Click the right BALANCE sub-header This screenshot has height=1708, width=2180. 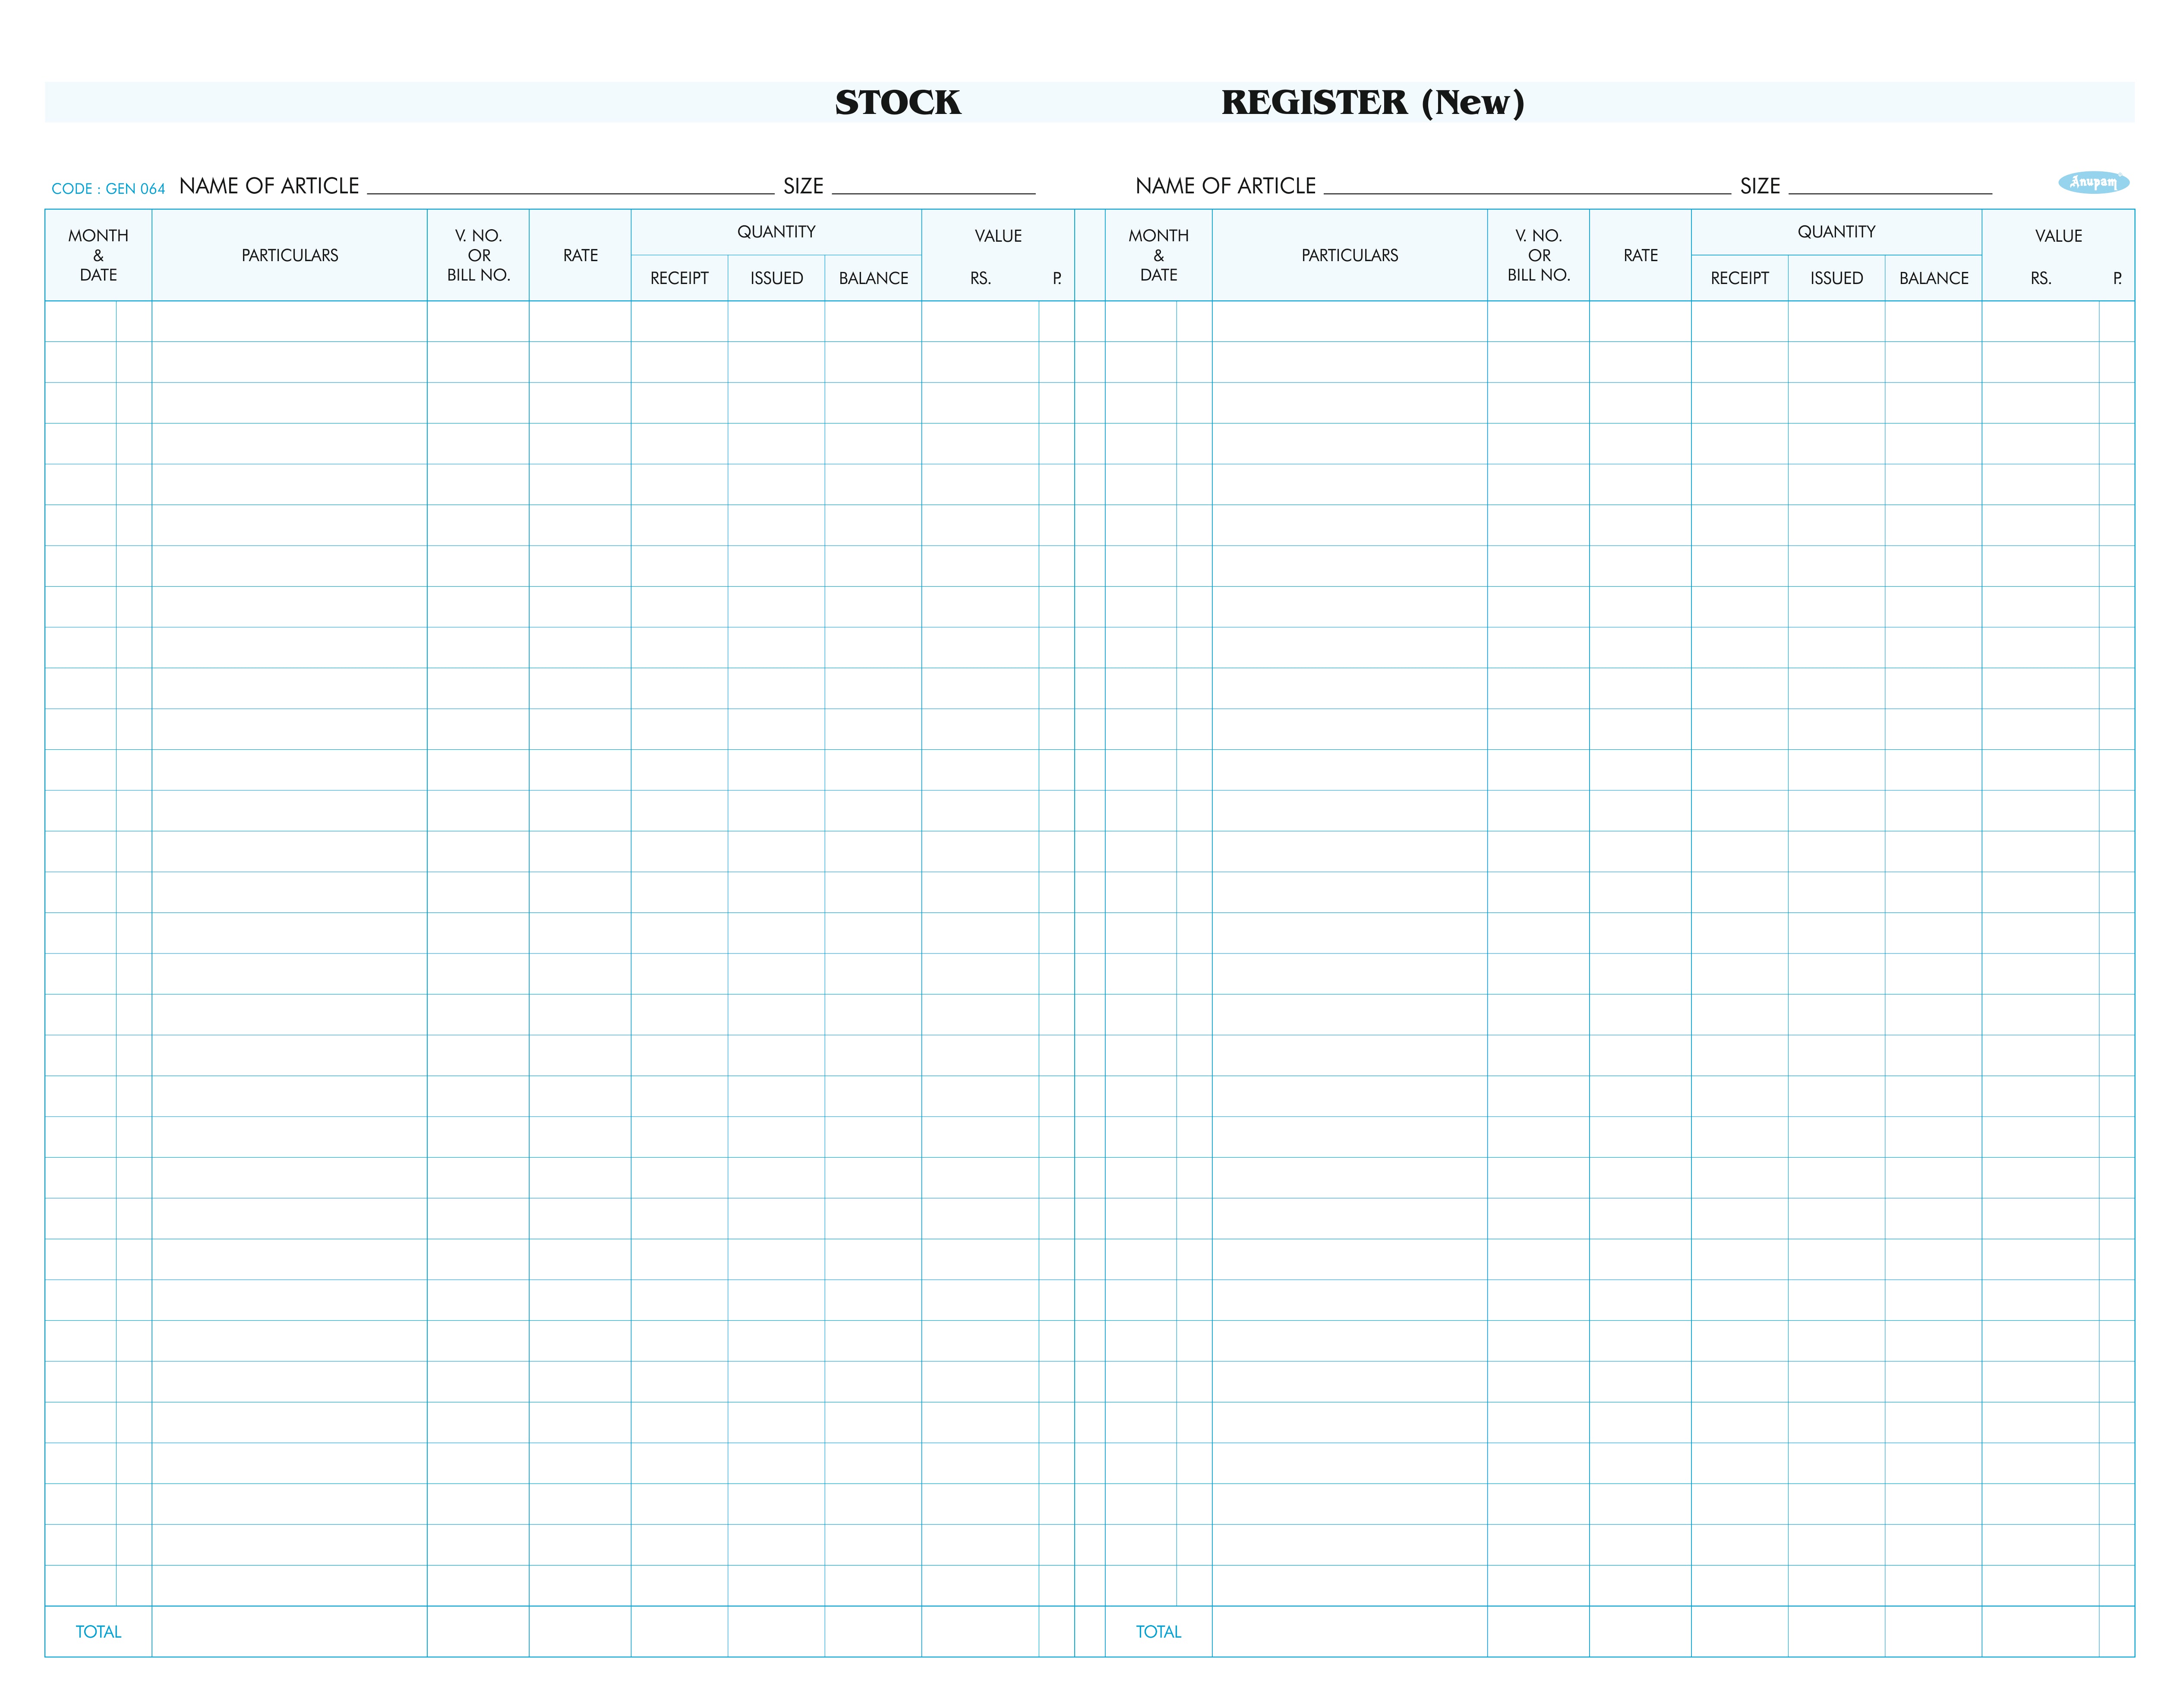1933,278
